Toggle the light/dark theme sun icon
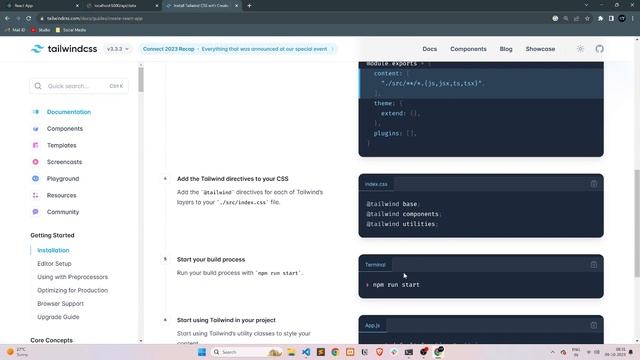 pos(580,49)
